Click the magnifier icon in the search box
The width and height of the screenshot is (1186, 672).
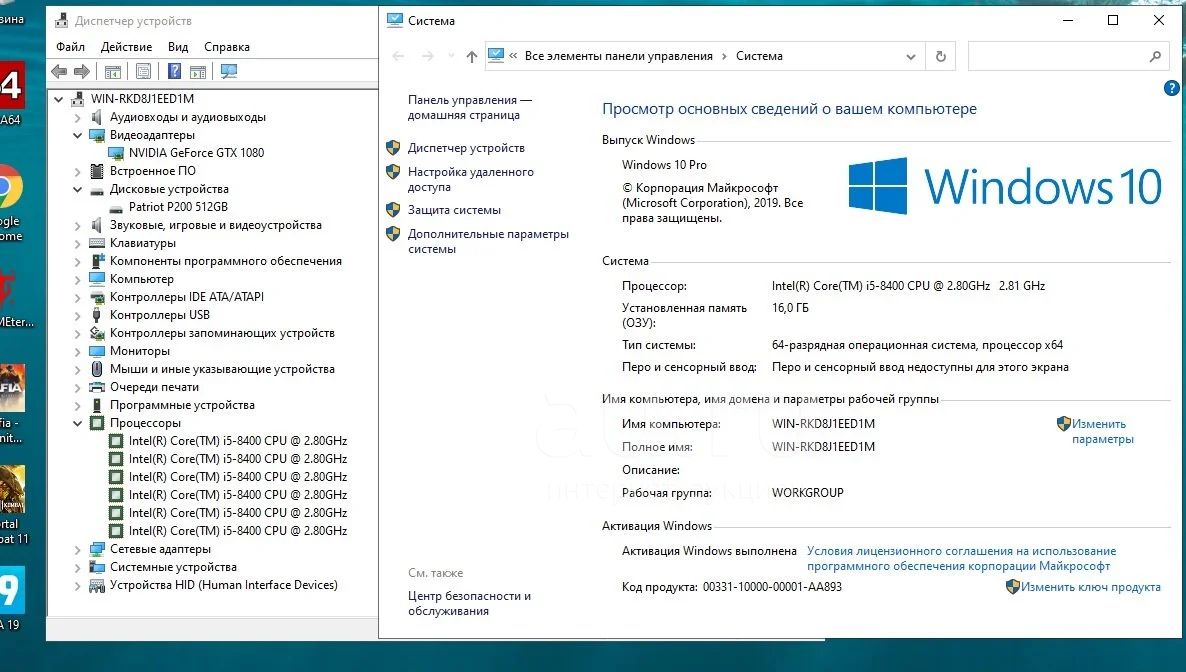1155,56
